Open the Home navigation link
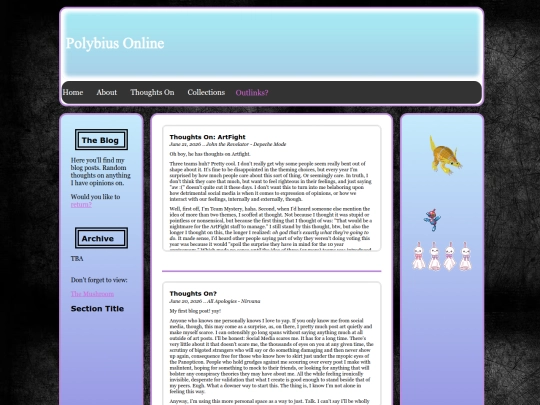 tap(73, 92)
